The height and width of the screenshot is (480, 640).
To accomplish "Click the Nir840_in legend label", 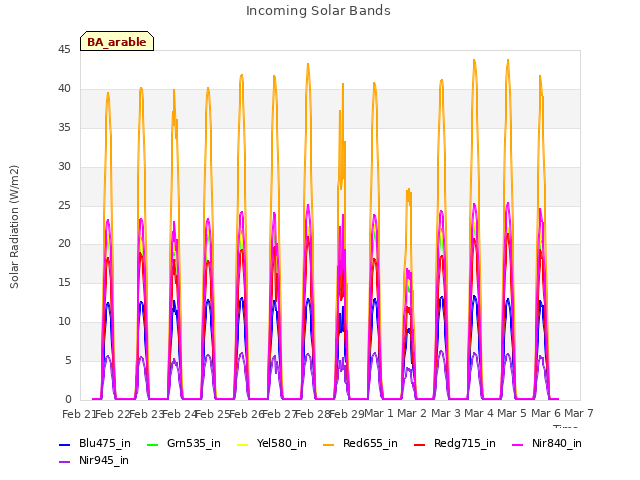I will pos(557,443).
